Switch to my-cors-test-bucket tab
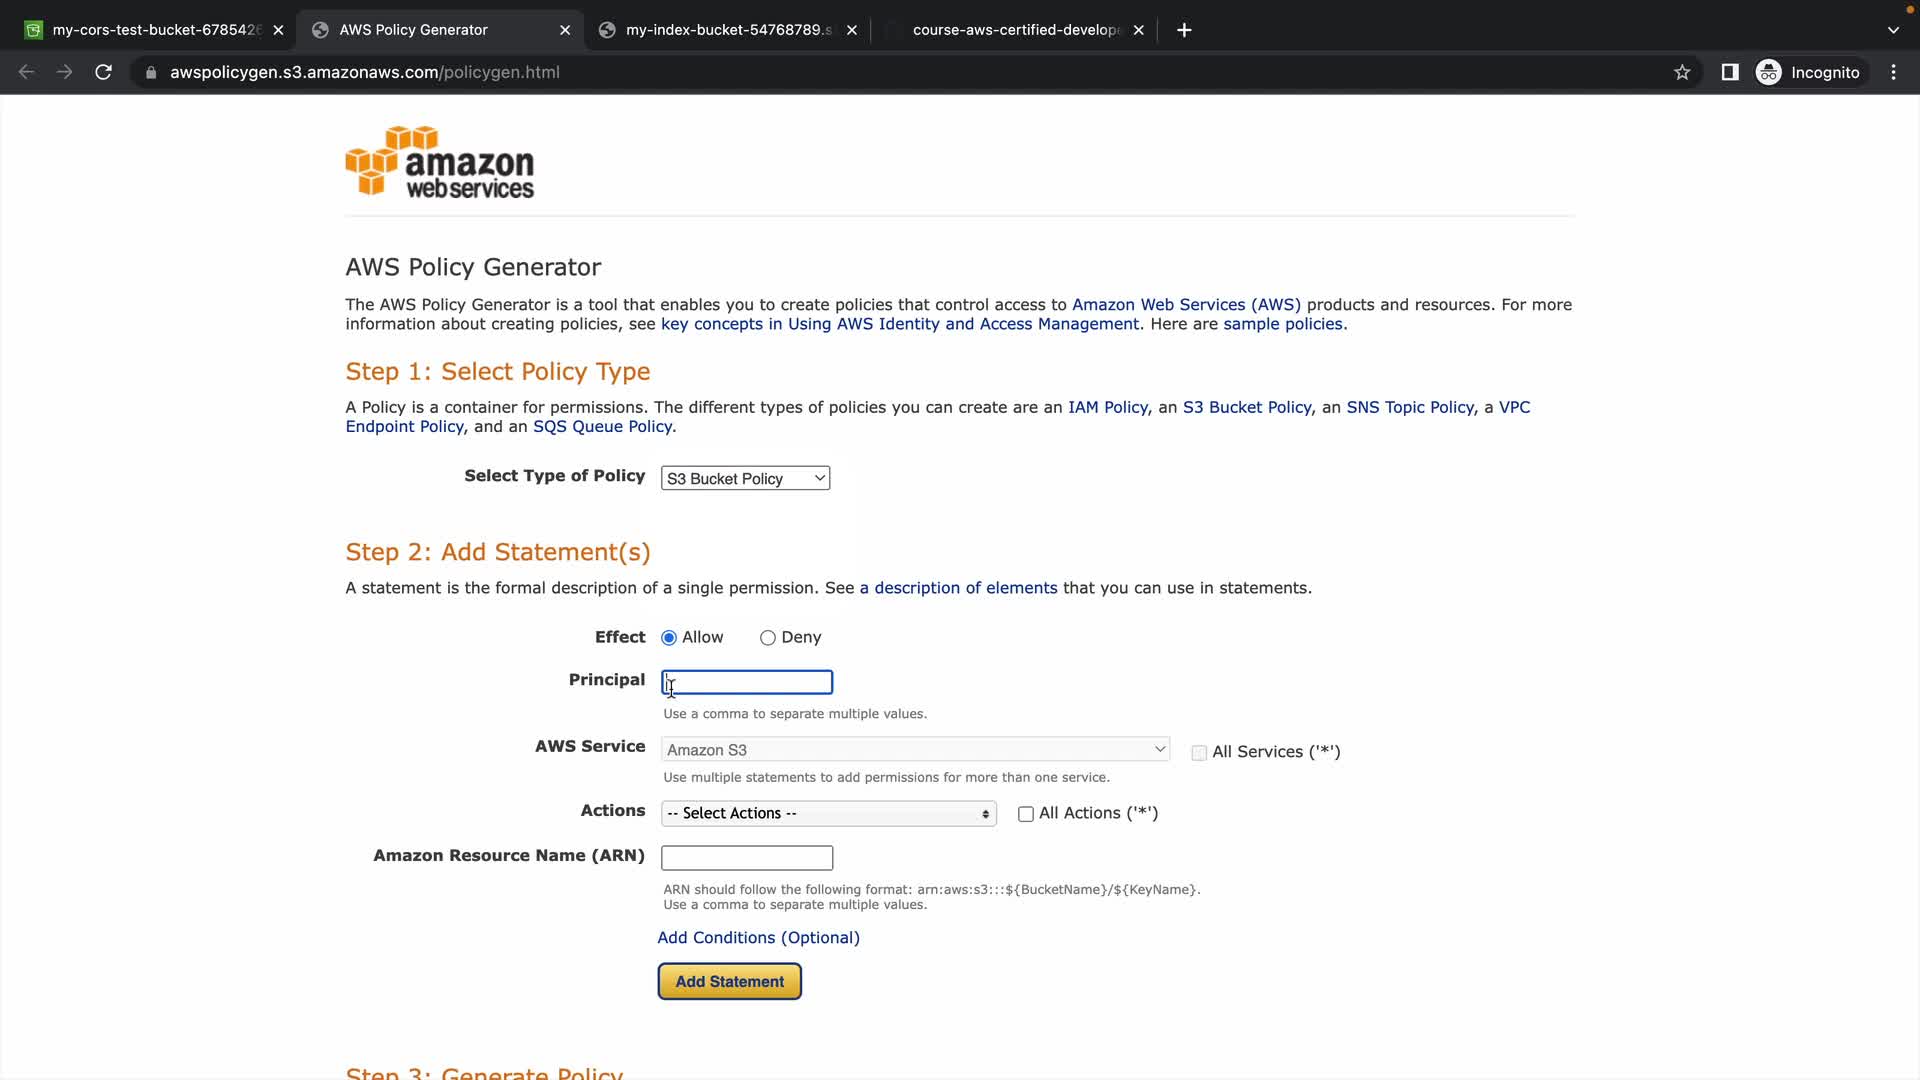This screenshot has width=1920, height=1080. 150,30
